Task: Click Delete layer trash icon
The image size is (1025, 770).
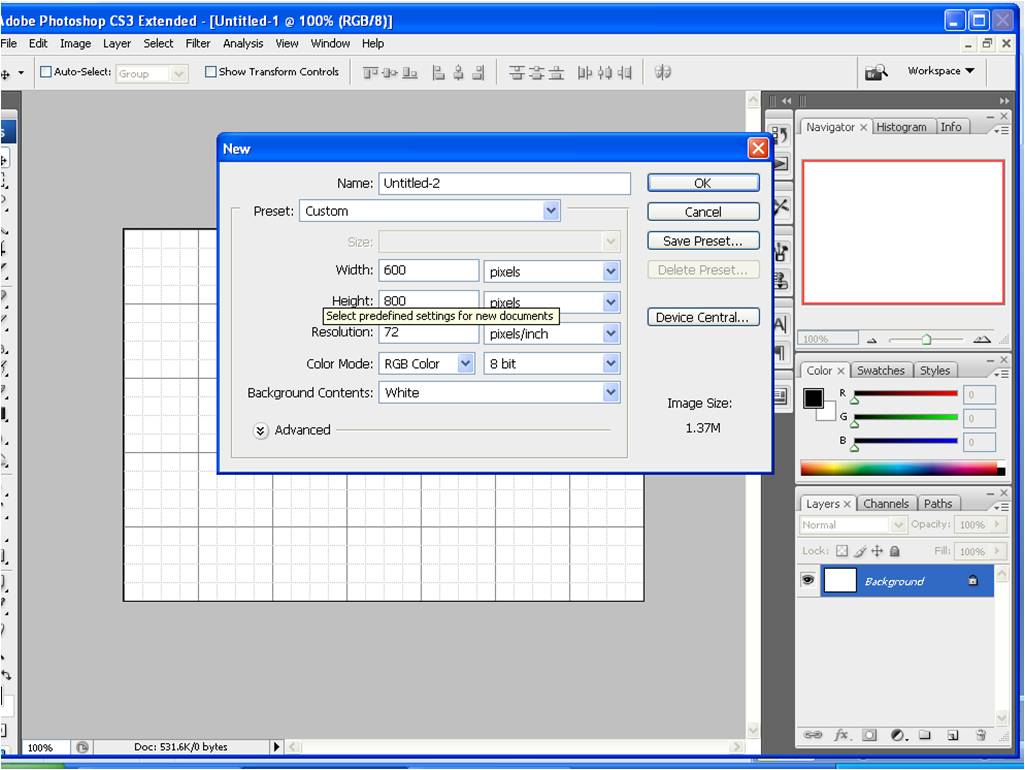Action: [981, 735]
